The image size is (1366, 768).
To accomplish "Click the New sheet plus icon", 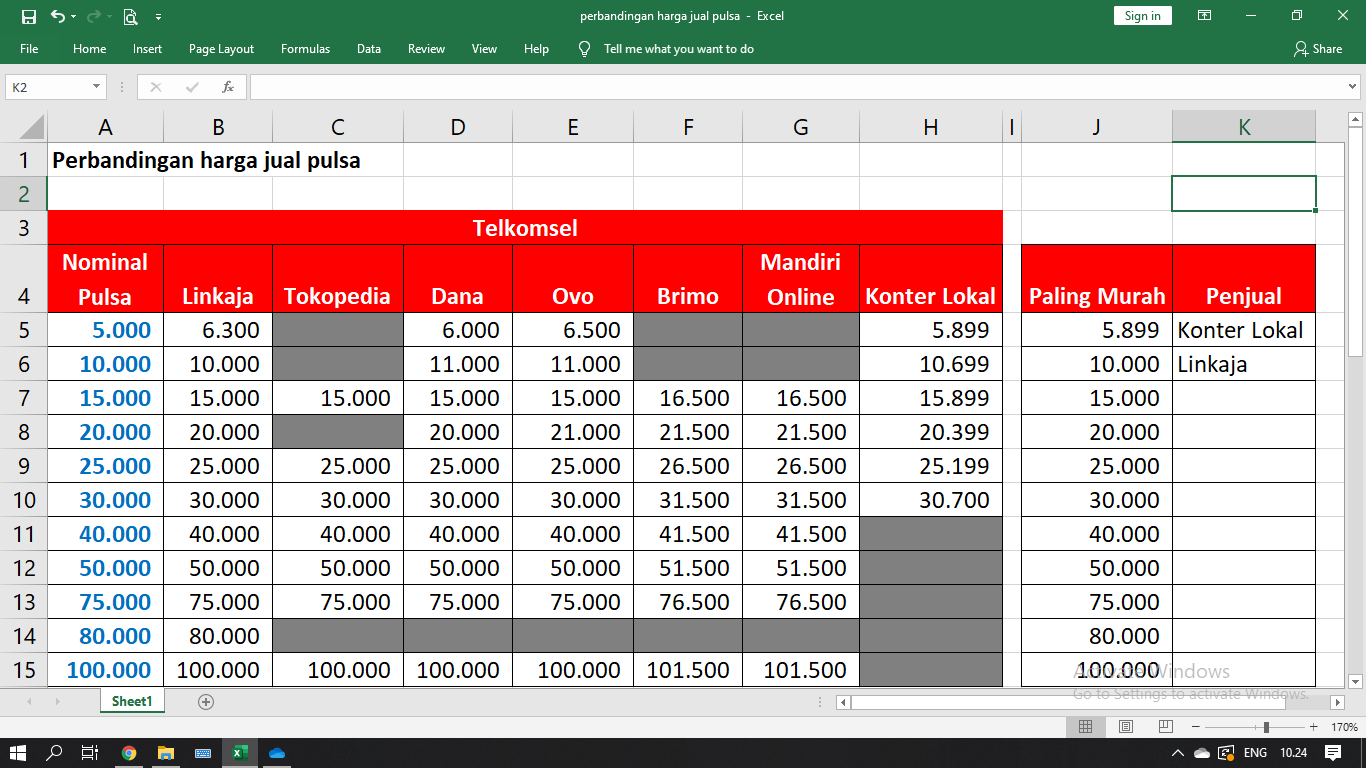I will (x=206, y=702).
